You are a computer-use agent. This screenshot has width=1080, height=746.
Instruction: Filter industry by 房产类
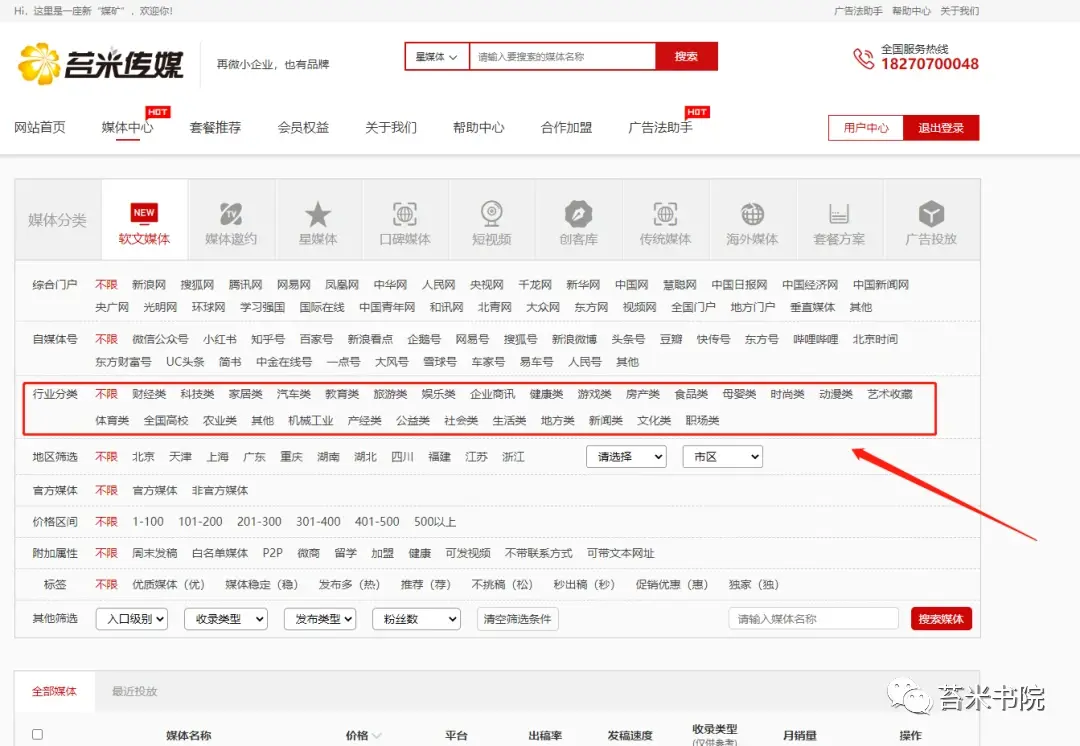643,394
